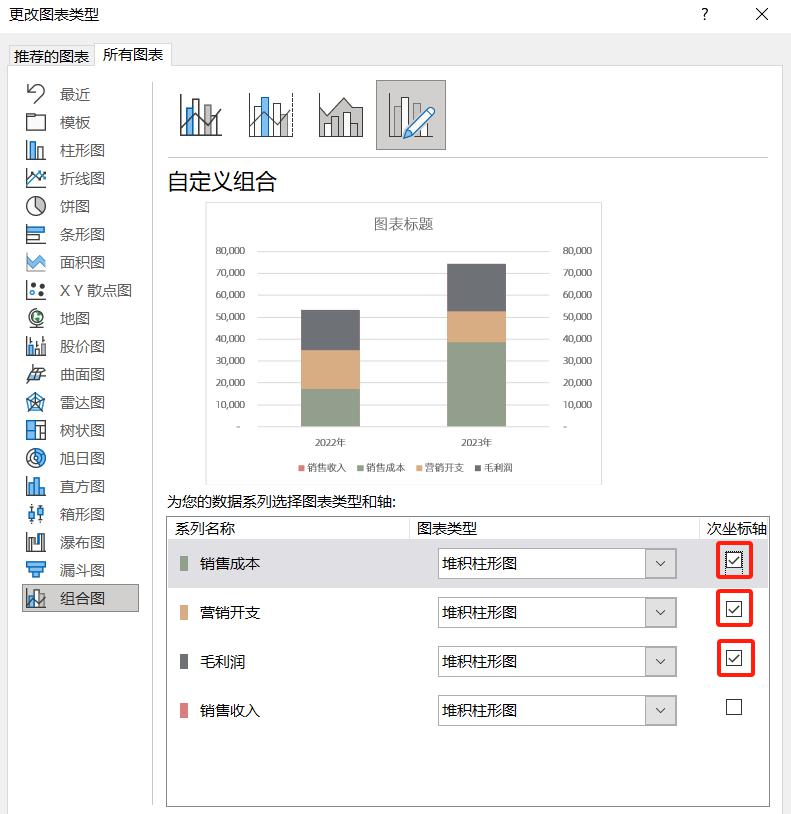Image resolution: width=791 pixels, height=814 pixels.
Task: Select the 漏斗图 funnel chart icon
Action: coord(36,571)
